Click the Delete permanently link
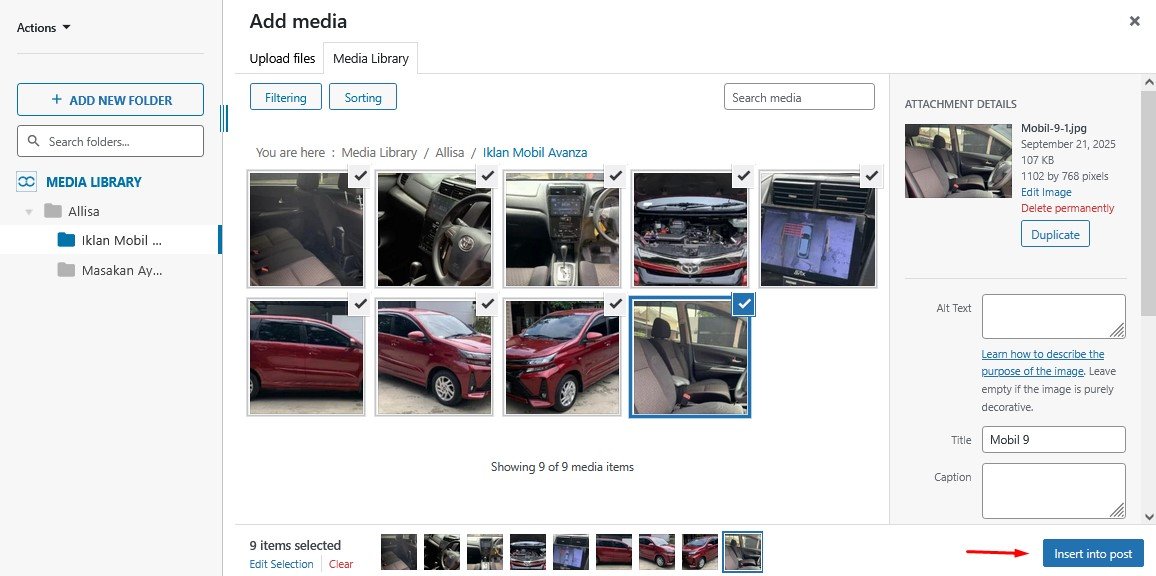 (1067, 208)
